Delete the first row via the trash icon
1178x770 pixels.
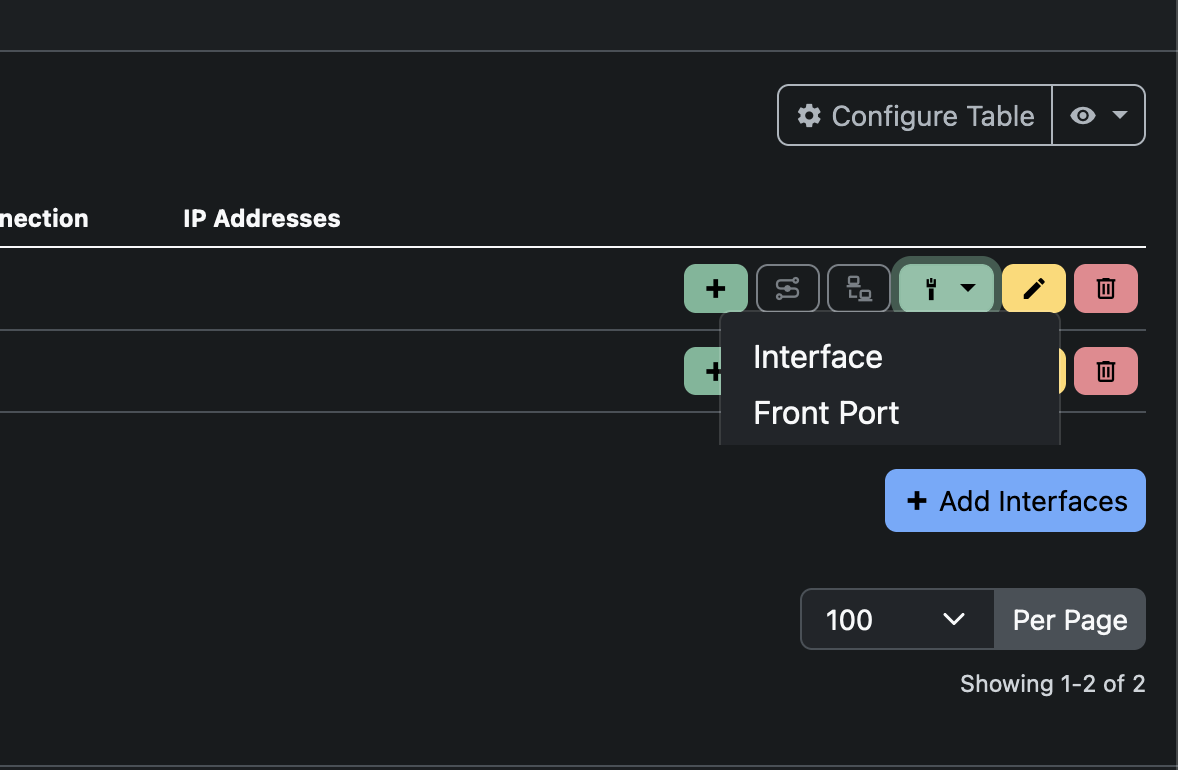[x=1105, y=288]
